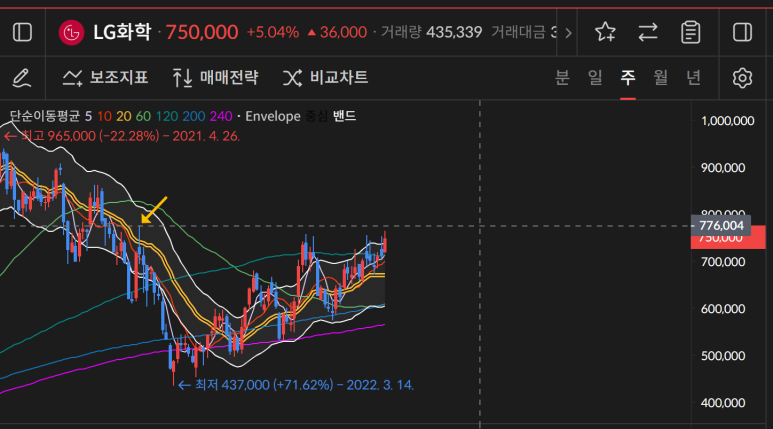Toggle the 20 moving average period
This screenshot has width=773, height=429.
point(124,116)
